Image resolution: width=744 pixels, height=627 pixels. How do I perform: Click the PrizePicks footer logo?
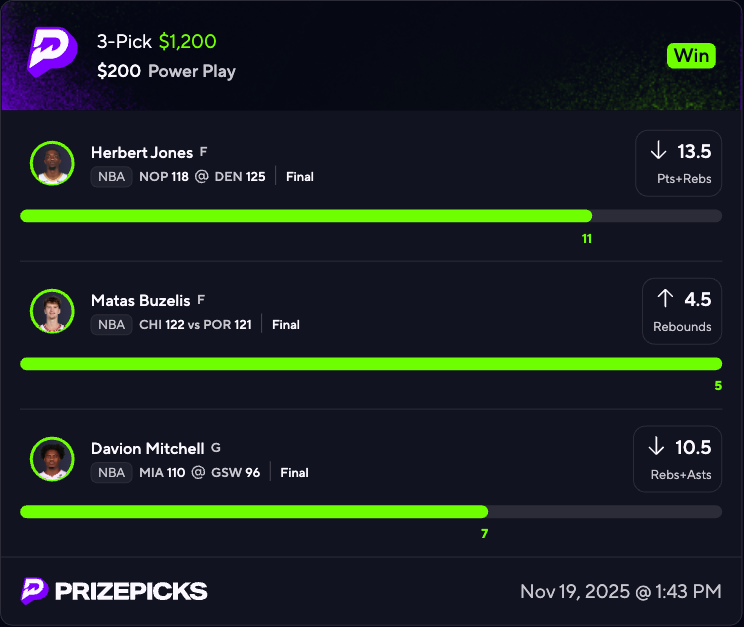point(114,590)
